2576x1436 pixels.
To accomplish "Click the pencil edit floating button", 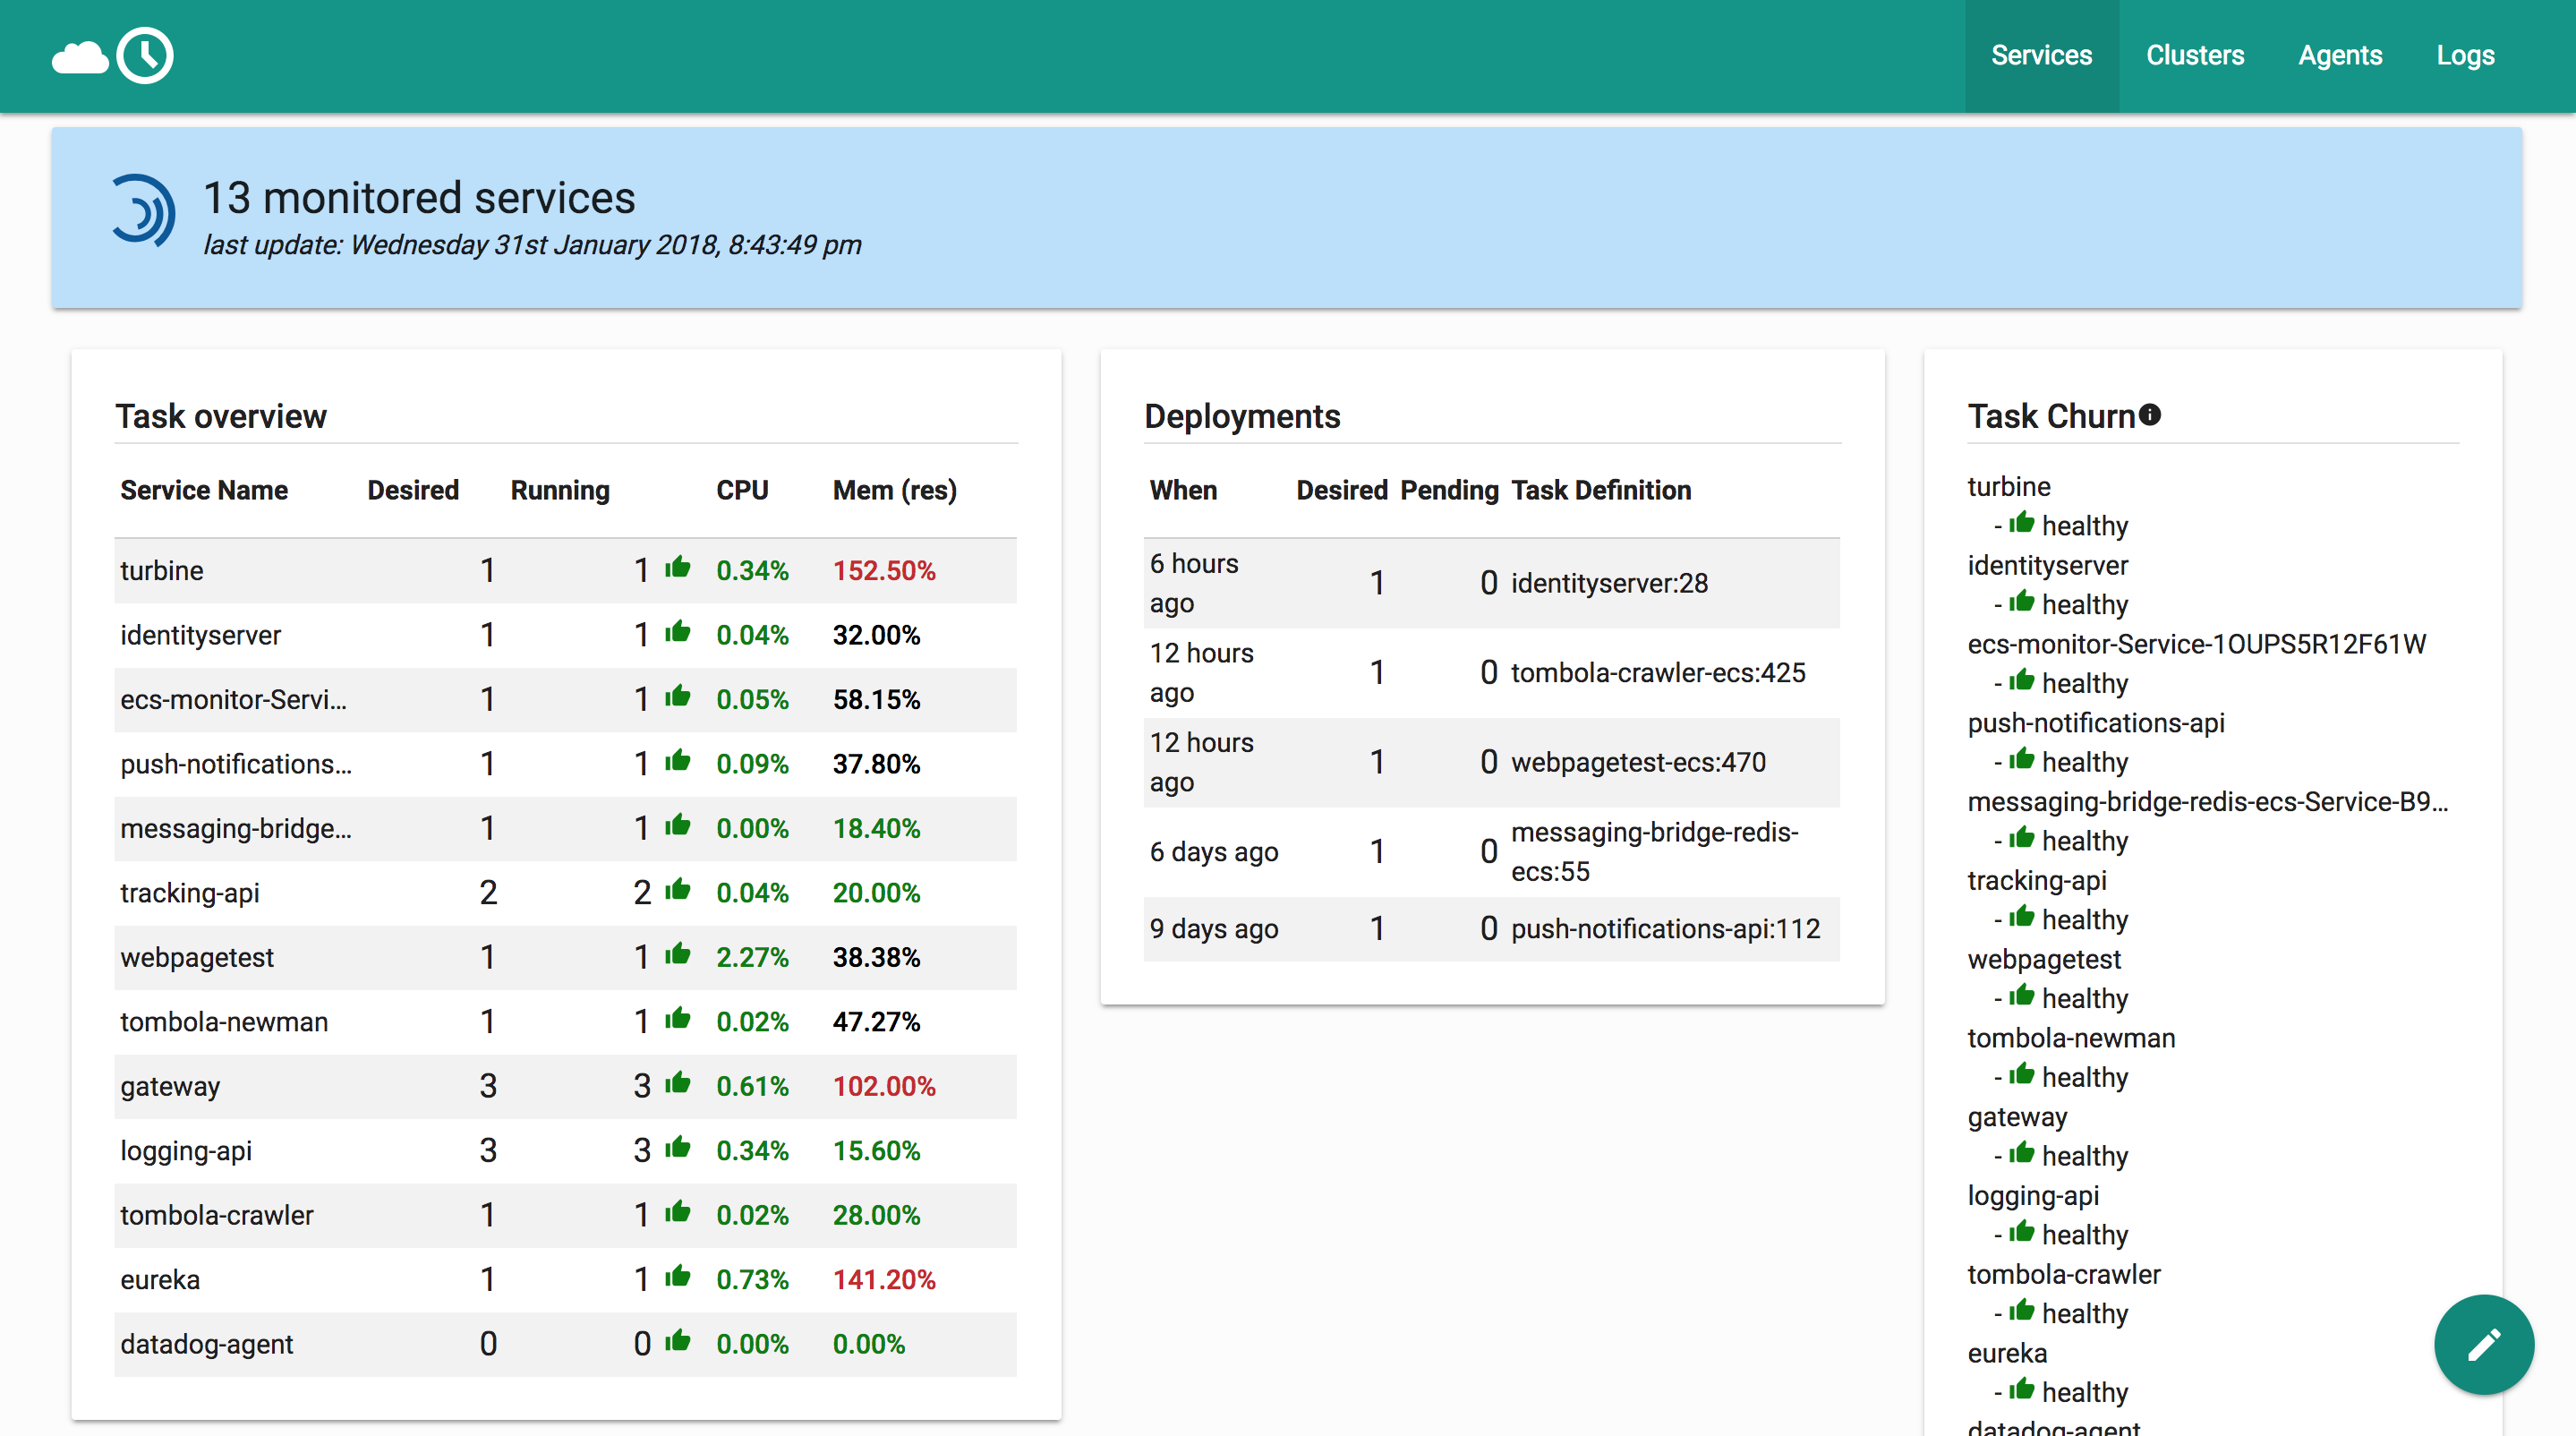I will (x=2483, y=1344).
